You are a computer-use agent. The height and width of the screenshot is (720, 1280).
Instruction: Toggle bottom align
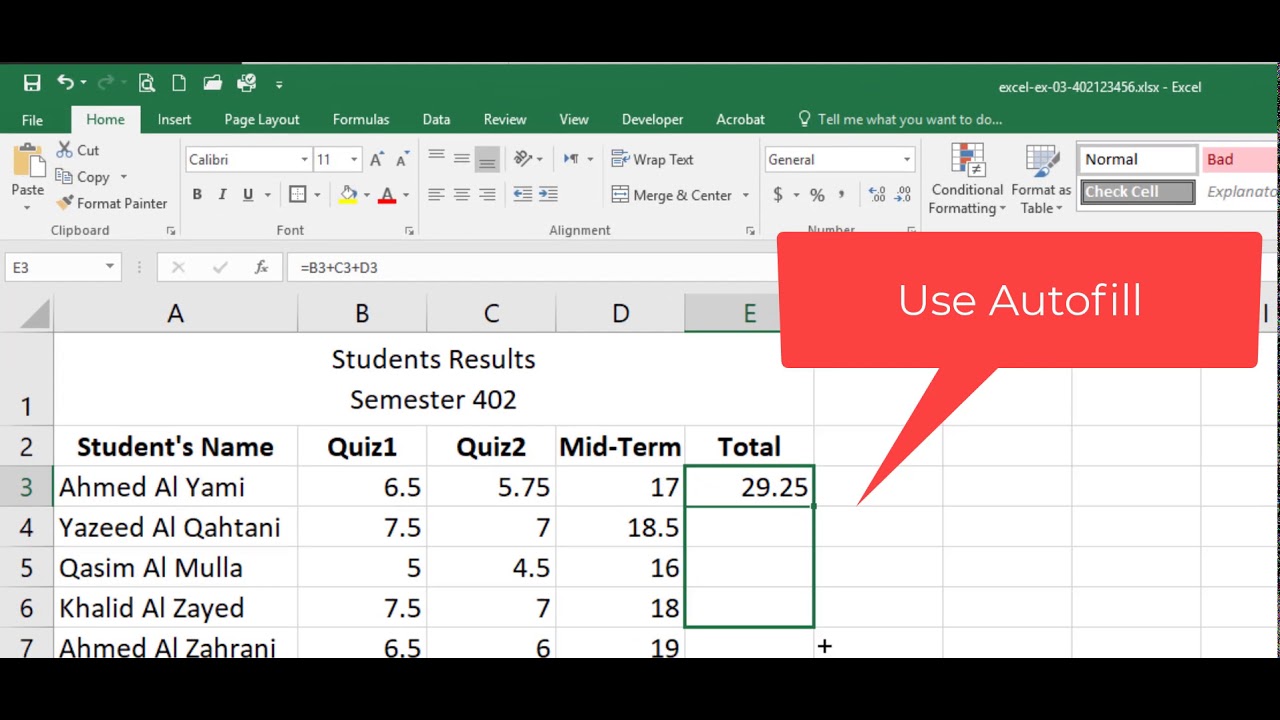(487, 158)
